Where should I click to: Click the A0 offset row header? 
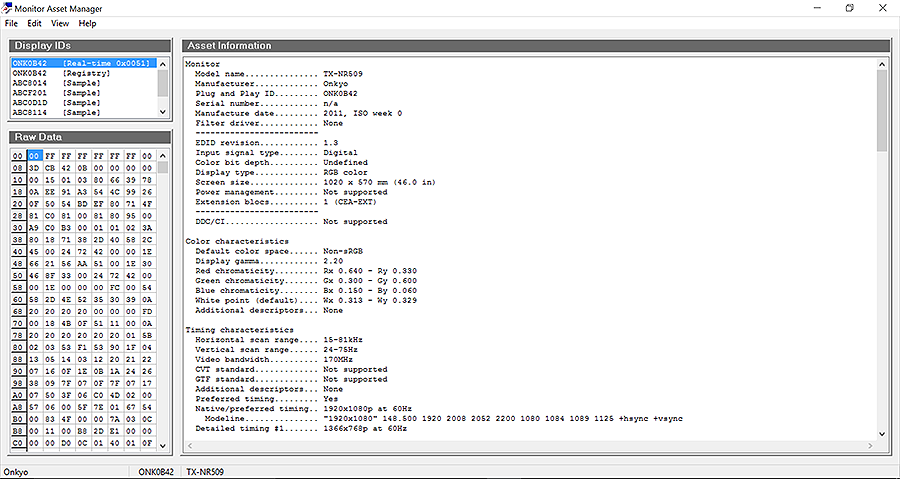point(18,395)
